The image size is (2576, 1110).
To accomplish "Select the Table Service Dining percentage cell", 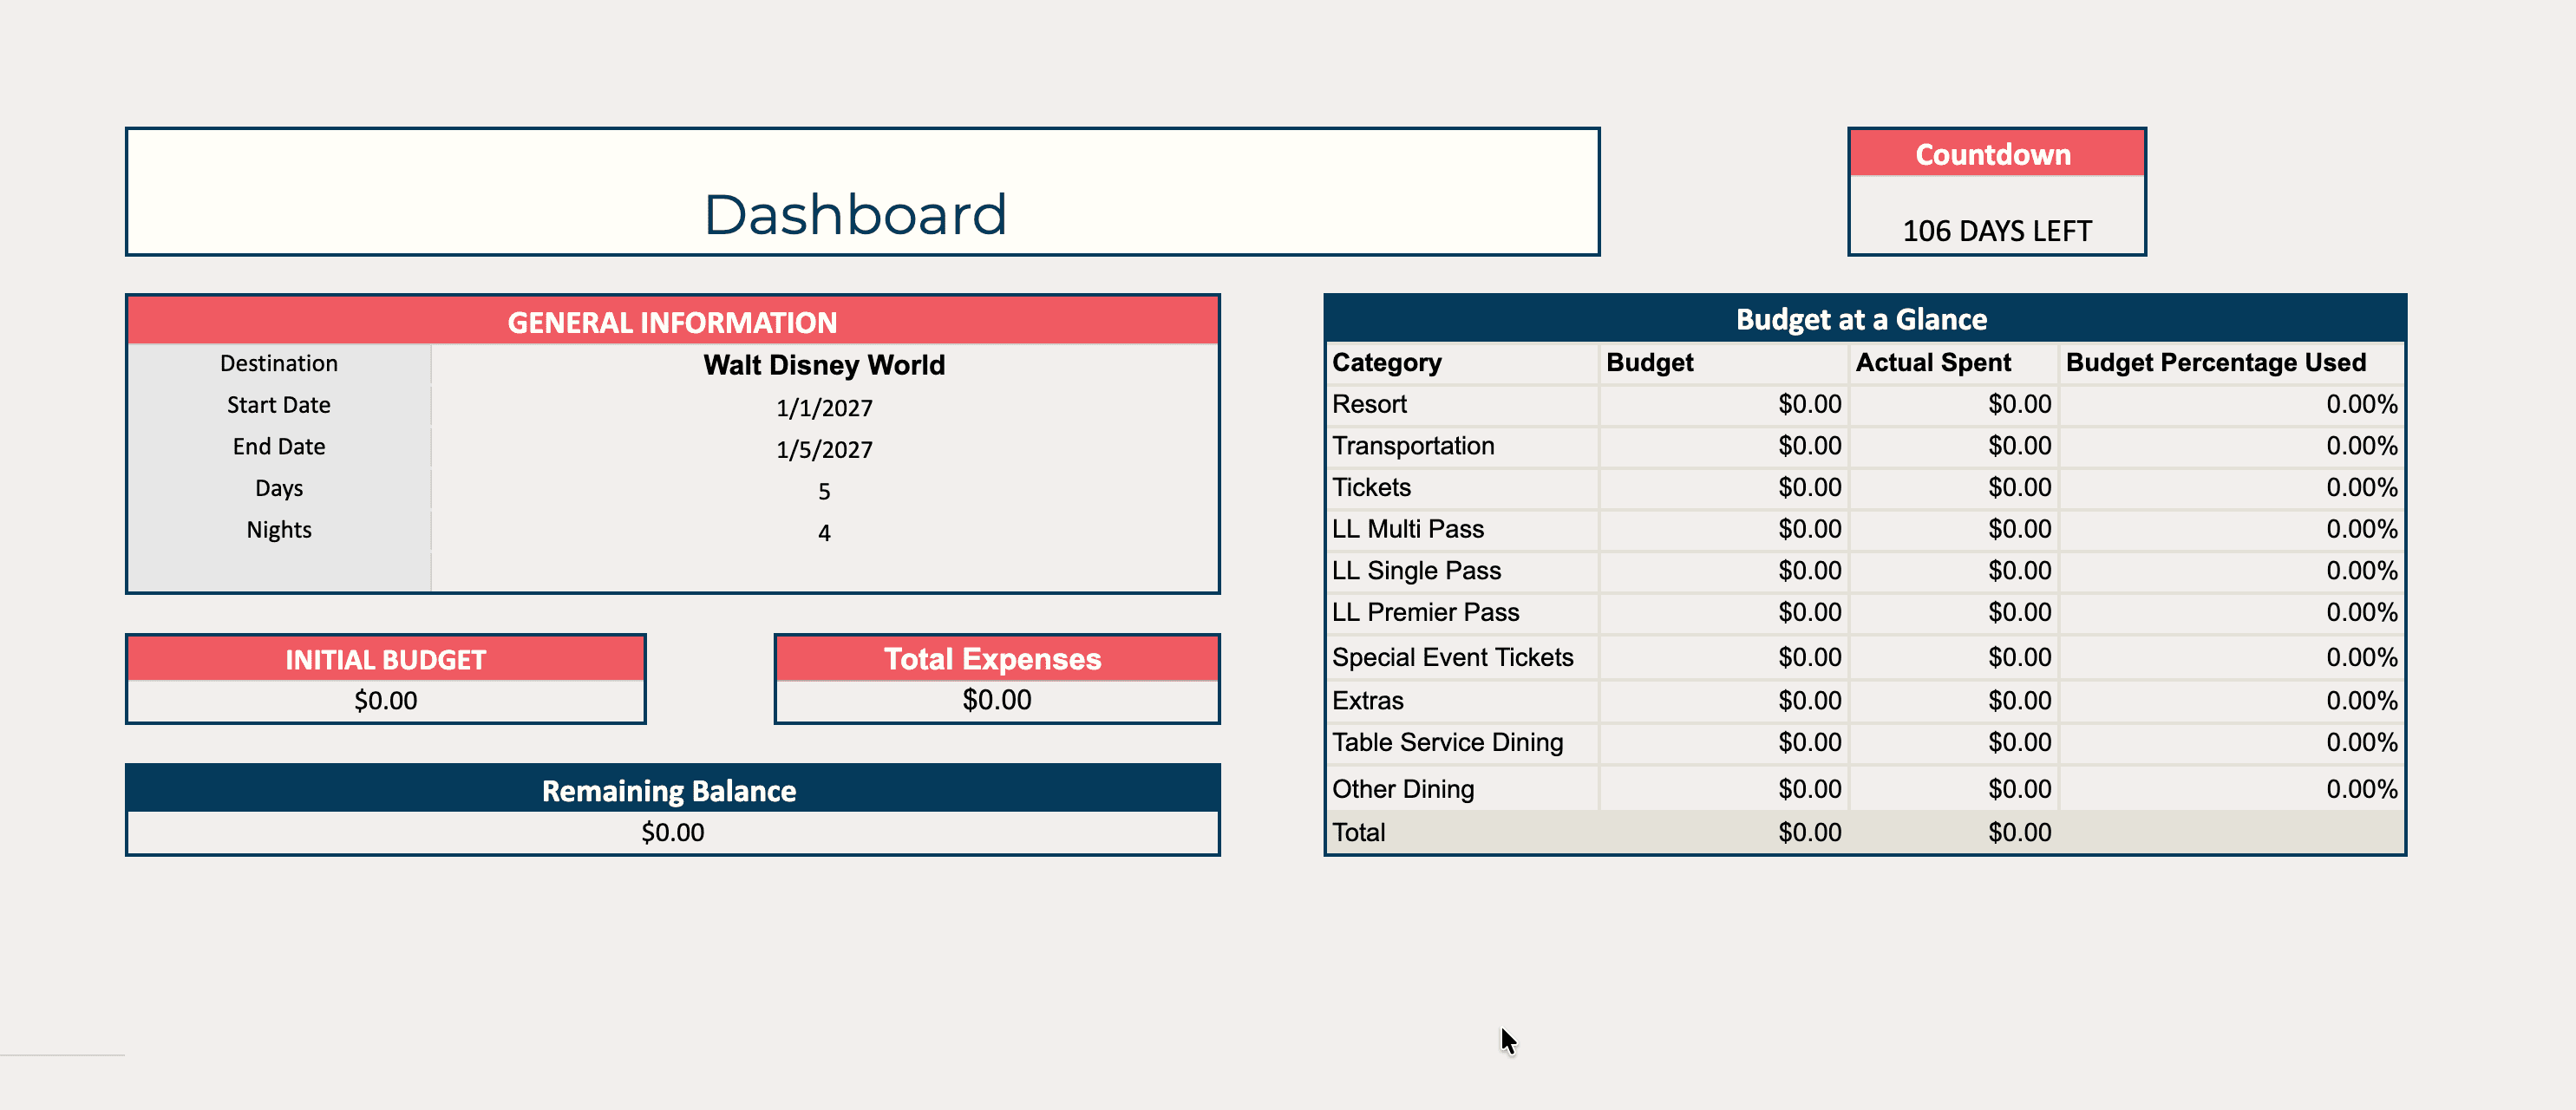I will [2231, 743].
